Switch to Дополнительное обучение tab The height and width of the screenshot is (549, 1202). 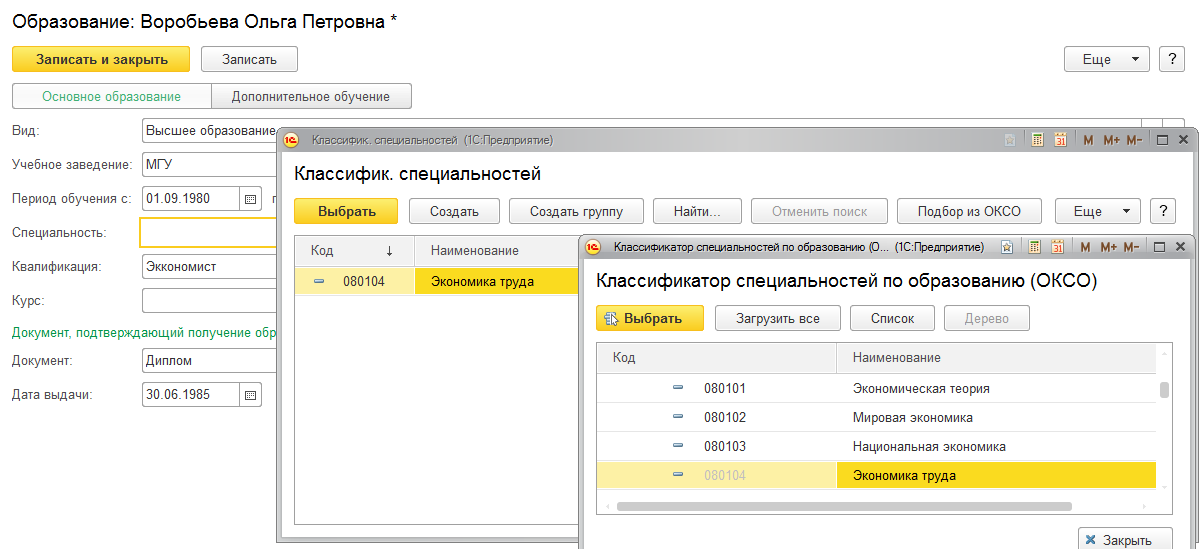click(x=311, y=96)
